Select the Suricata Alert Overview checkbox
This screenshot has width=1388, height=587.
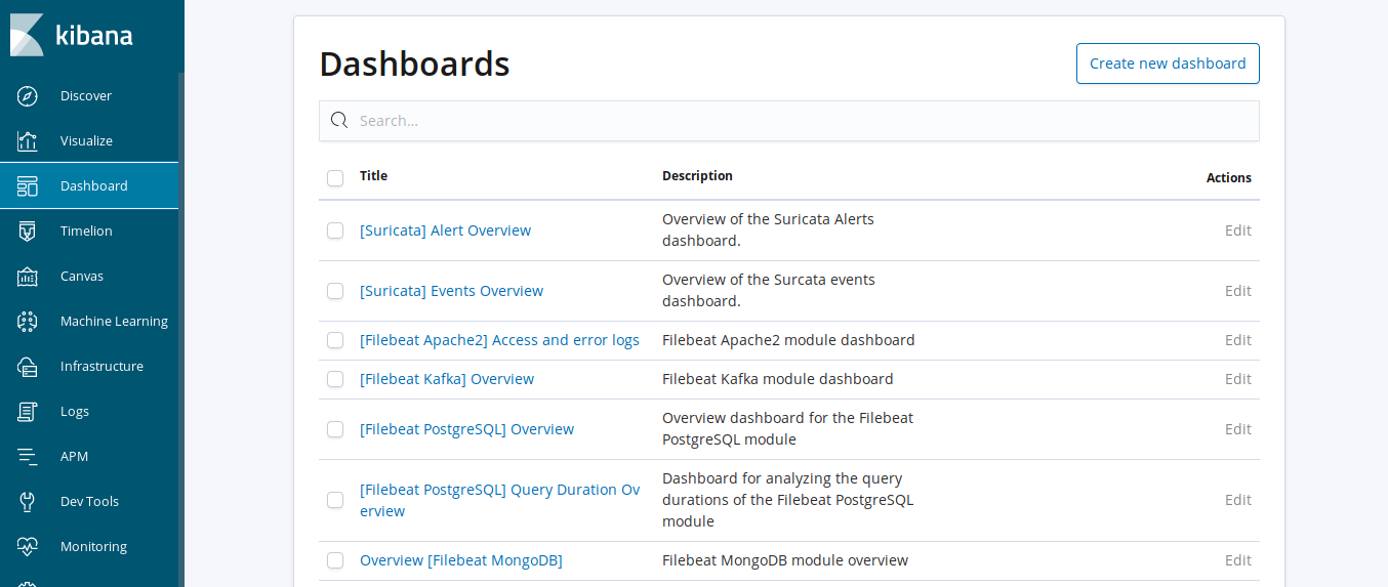click(335, 230)
